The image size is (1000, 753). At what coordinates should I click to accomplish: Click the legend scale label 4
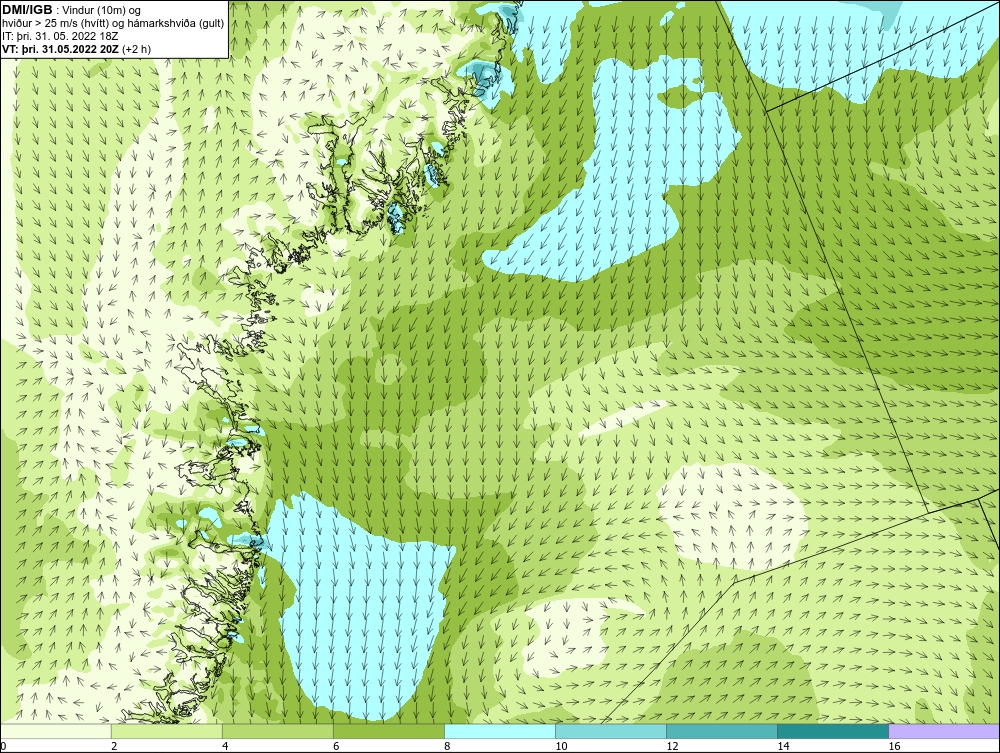(225, 746)
